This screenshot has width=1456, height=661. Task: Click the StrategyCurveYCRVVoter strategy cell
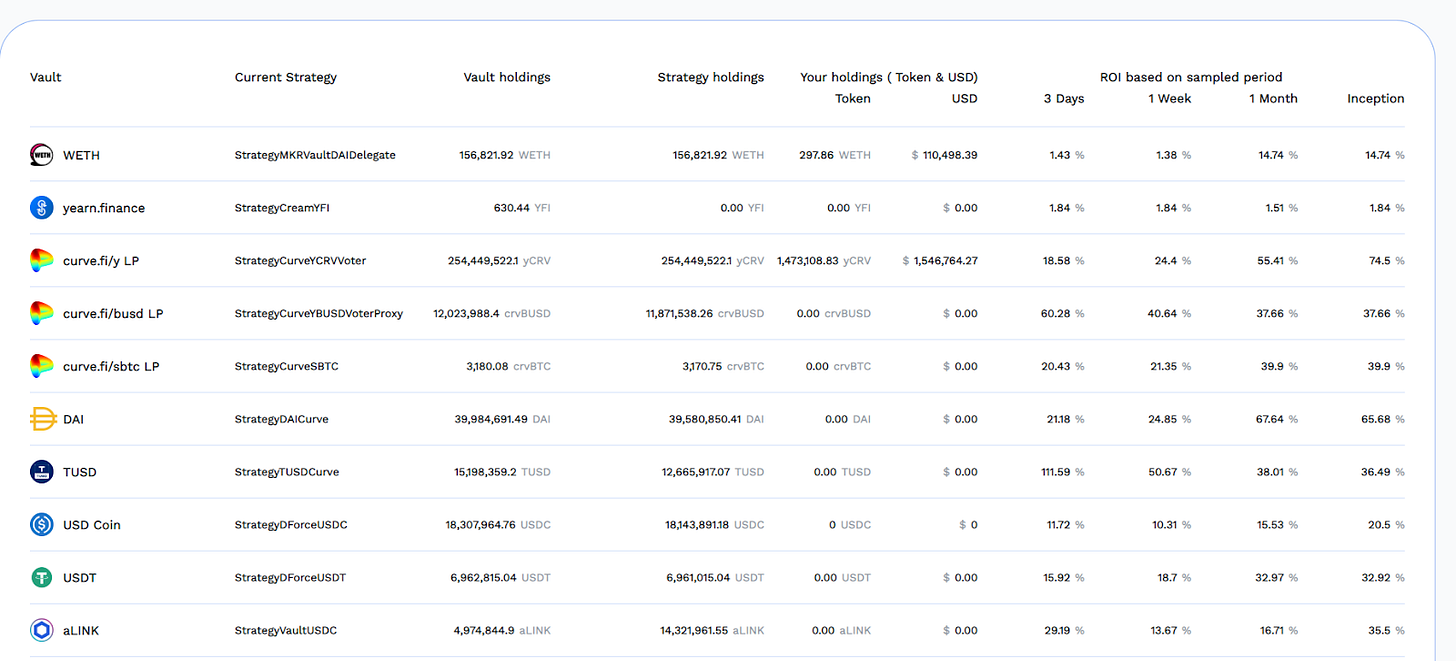(300, 261)
